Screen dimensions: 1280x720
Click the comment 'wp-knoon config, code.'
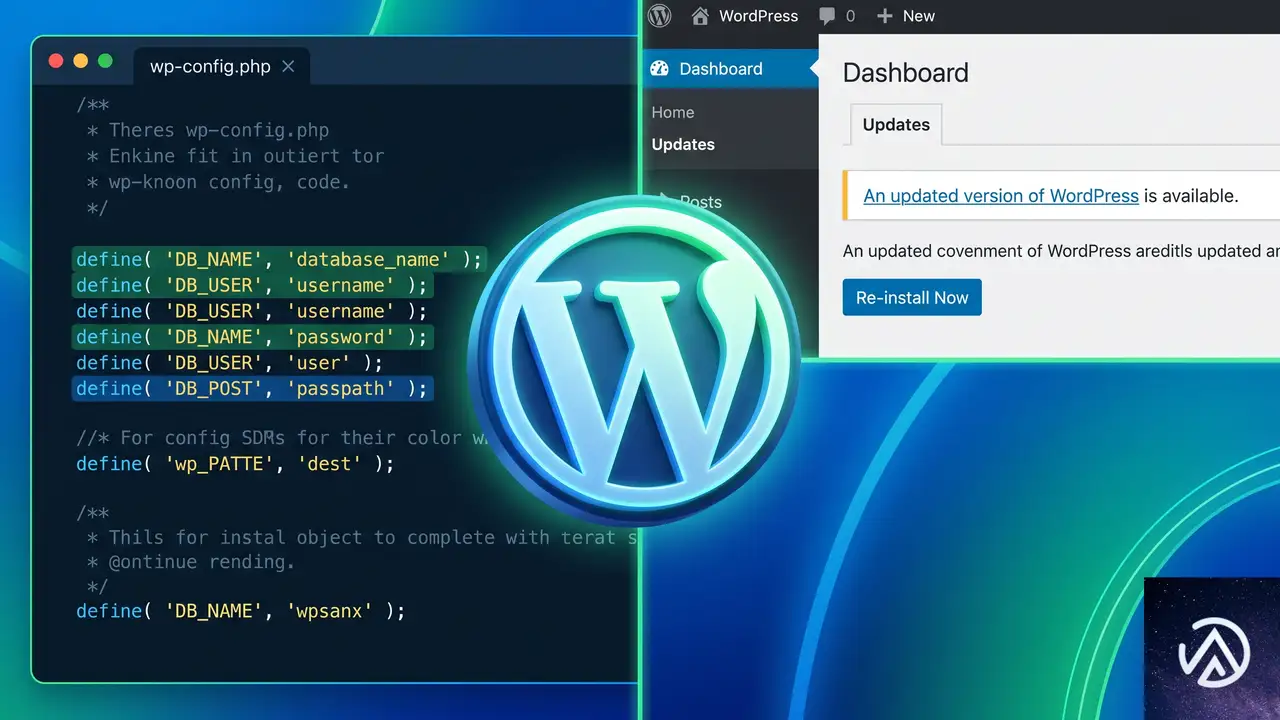[218, 182]
